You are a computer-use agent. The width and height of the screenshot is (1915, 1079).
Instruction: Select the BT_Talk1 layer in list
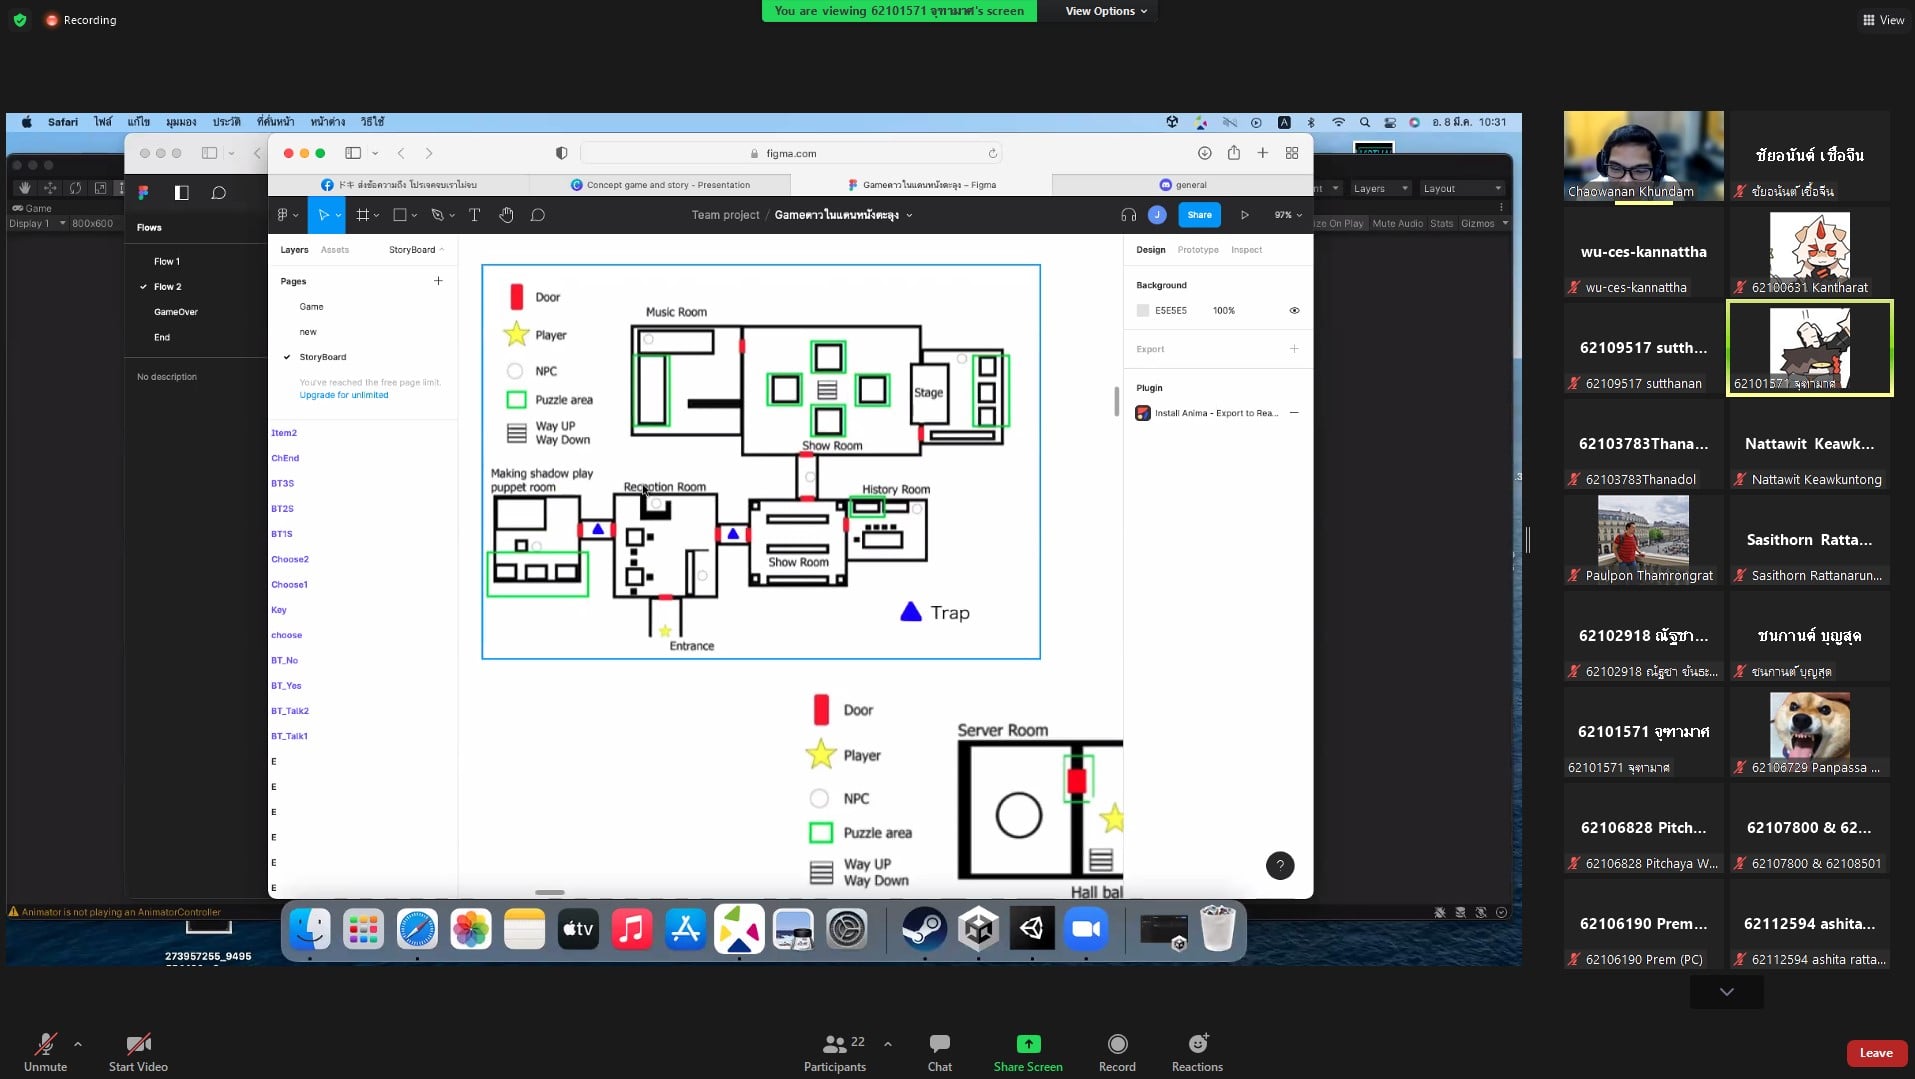point(289,736)
